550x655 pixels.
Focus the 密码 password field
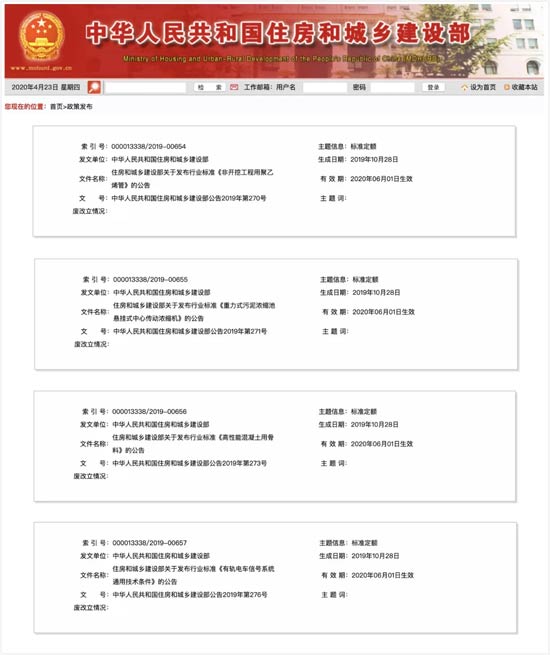point(393,87)
